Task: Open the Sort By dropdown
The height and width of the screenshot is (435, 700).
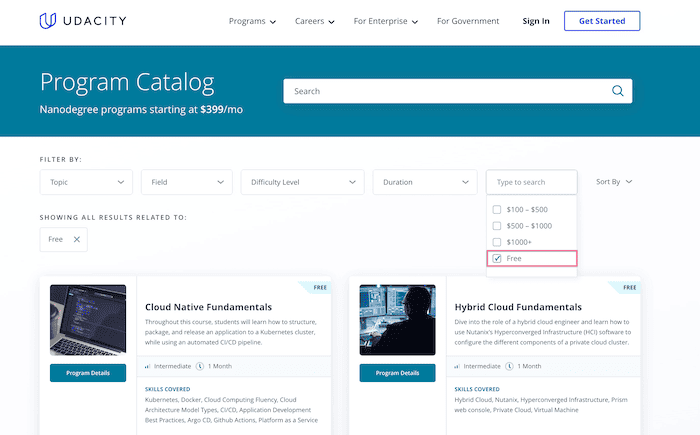Action: (x=614, y=182)
